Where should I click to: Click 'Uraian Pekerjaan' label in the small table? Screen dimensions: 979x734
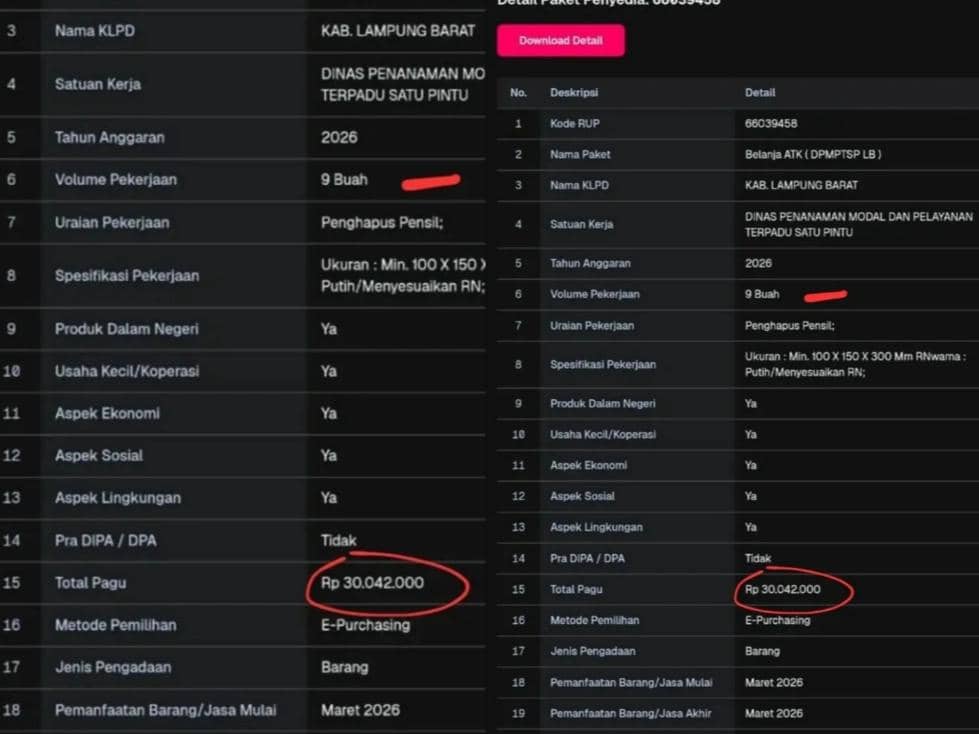click(x=592, y=325)
